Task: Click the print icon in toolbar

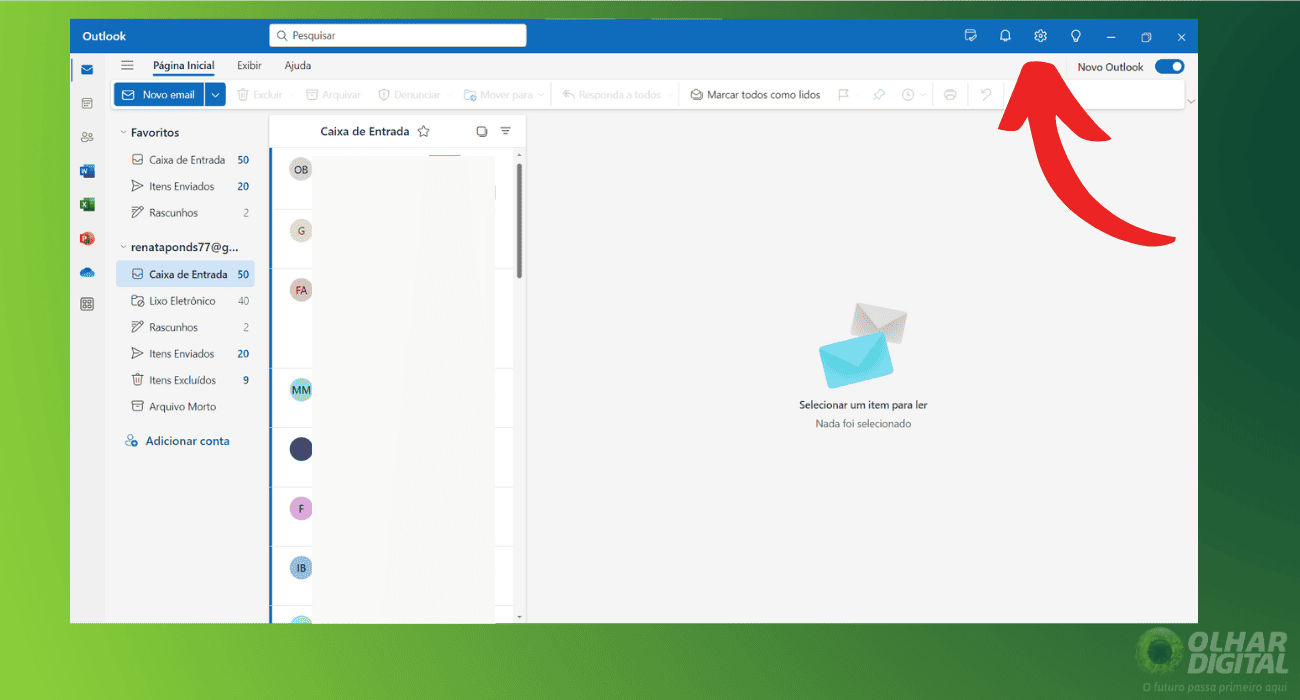Action: pos(950,94)
